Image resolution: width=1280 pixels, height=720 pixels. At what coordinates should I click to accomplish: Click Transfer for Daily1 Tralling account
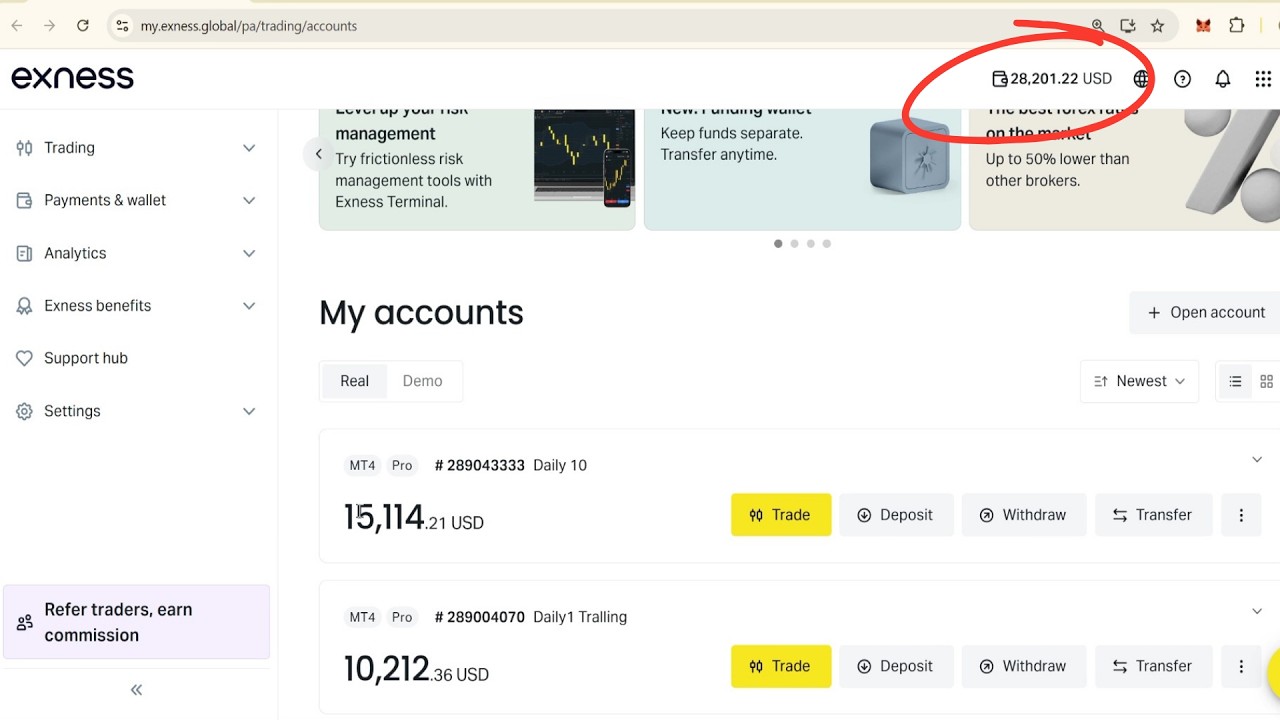(x=1153, y=666)
